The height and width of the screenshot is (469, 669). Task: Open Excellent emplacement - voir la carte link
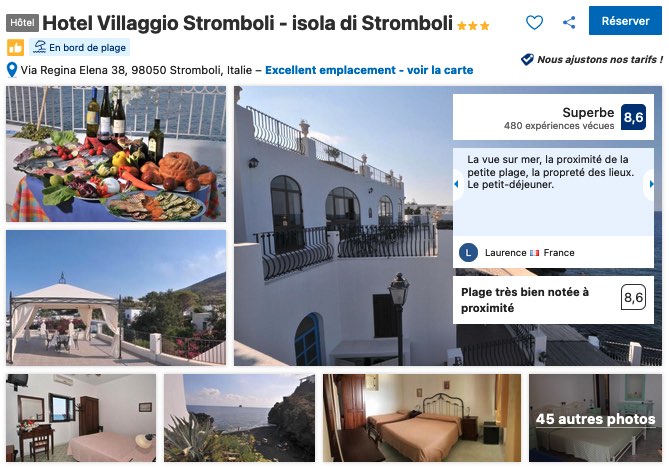[x=369, y=70]
